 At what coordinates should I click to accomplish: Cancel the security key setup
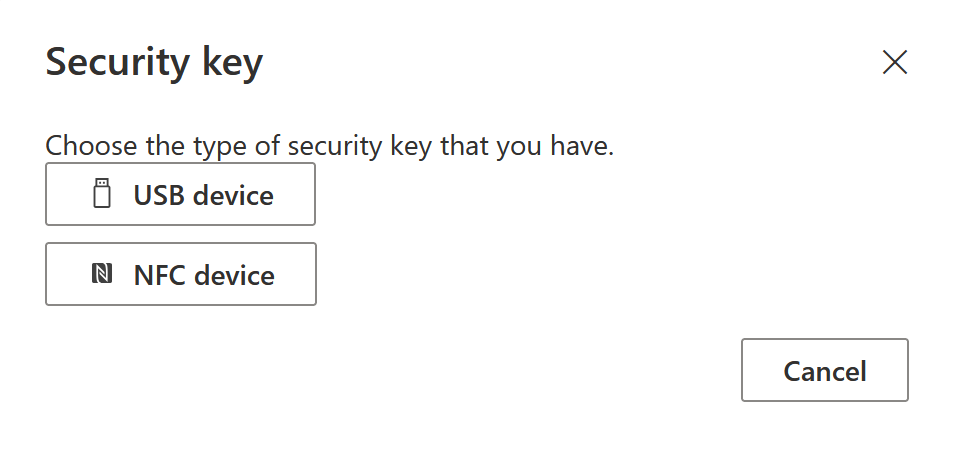(x=824, y=371)
